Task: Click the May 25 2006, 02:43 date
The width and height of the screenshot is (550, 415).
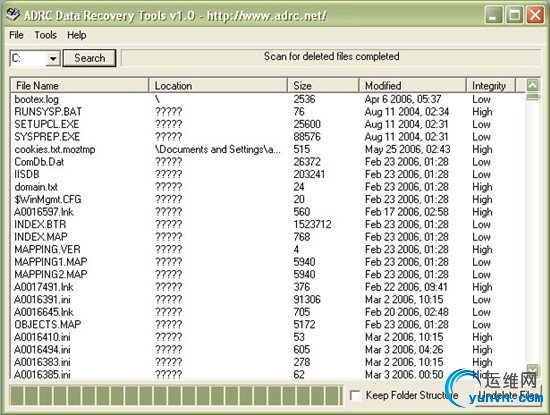Action: (407, 149)
